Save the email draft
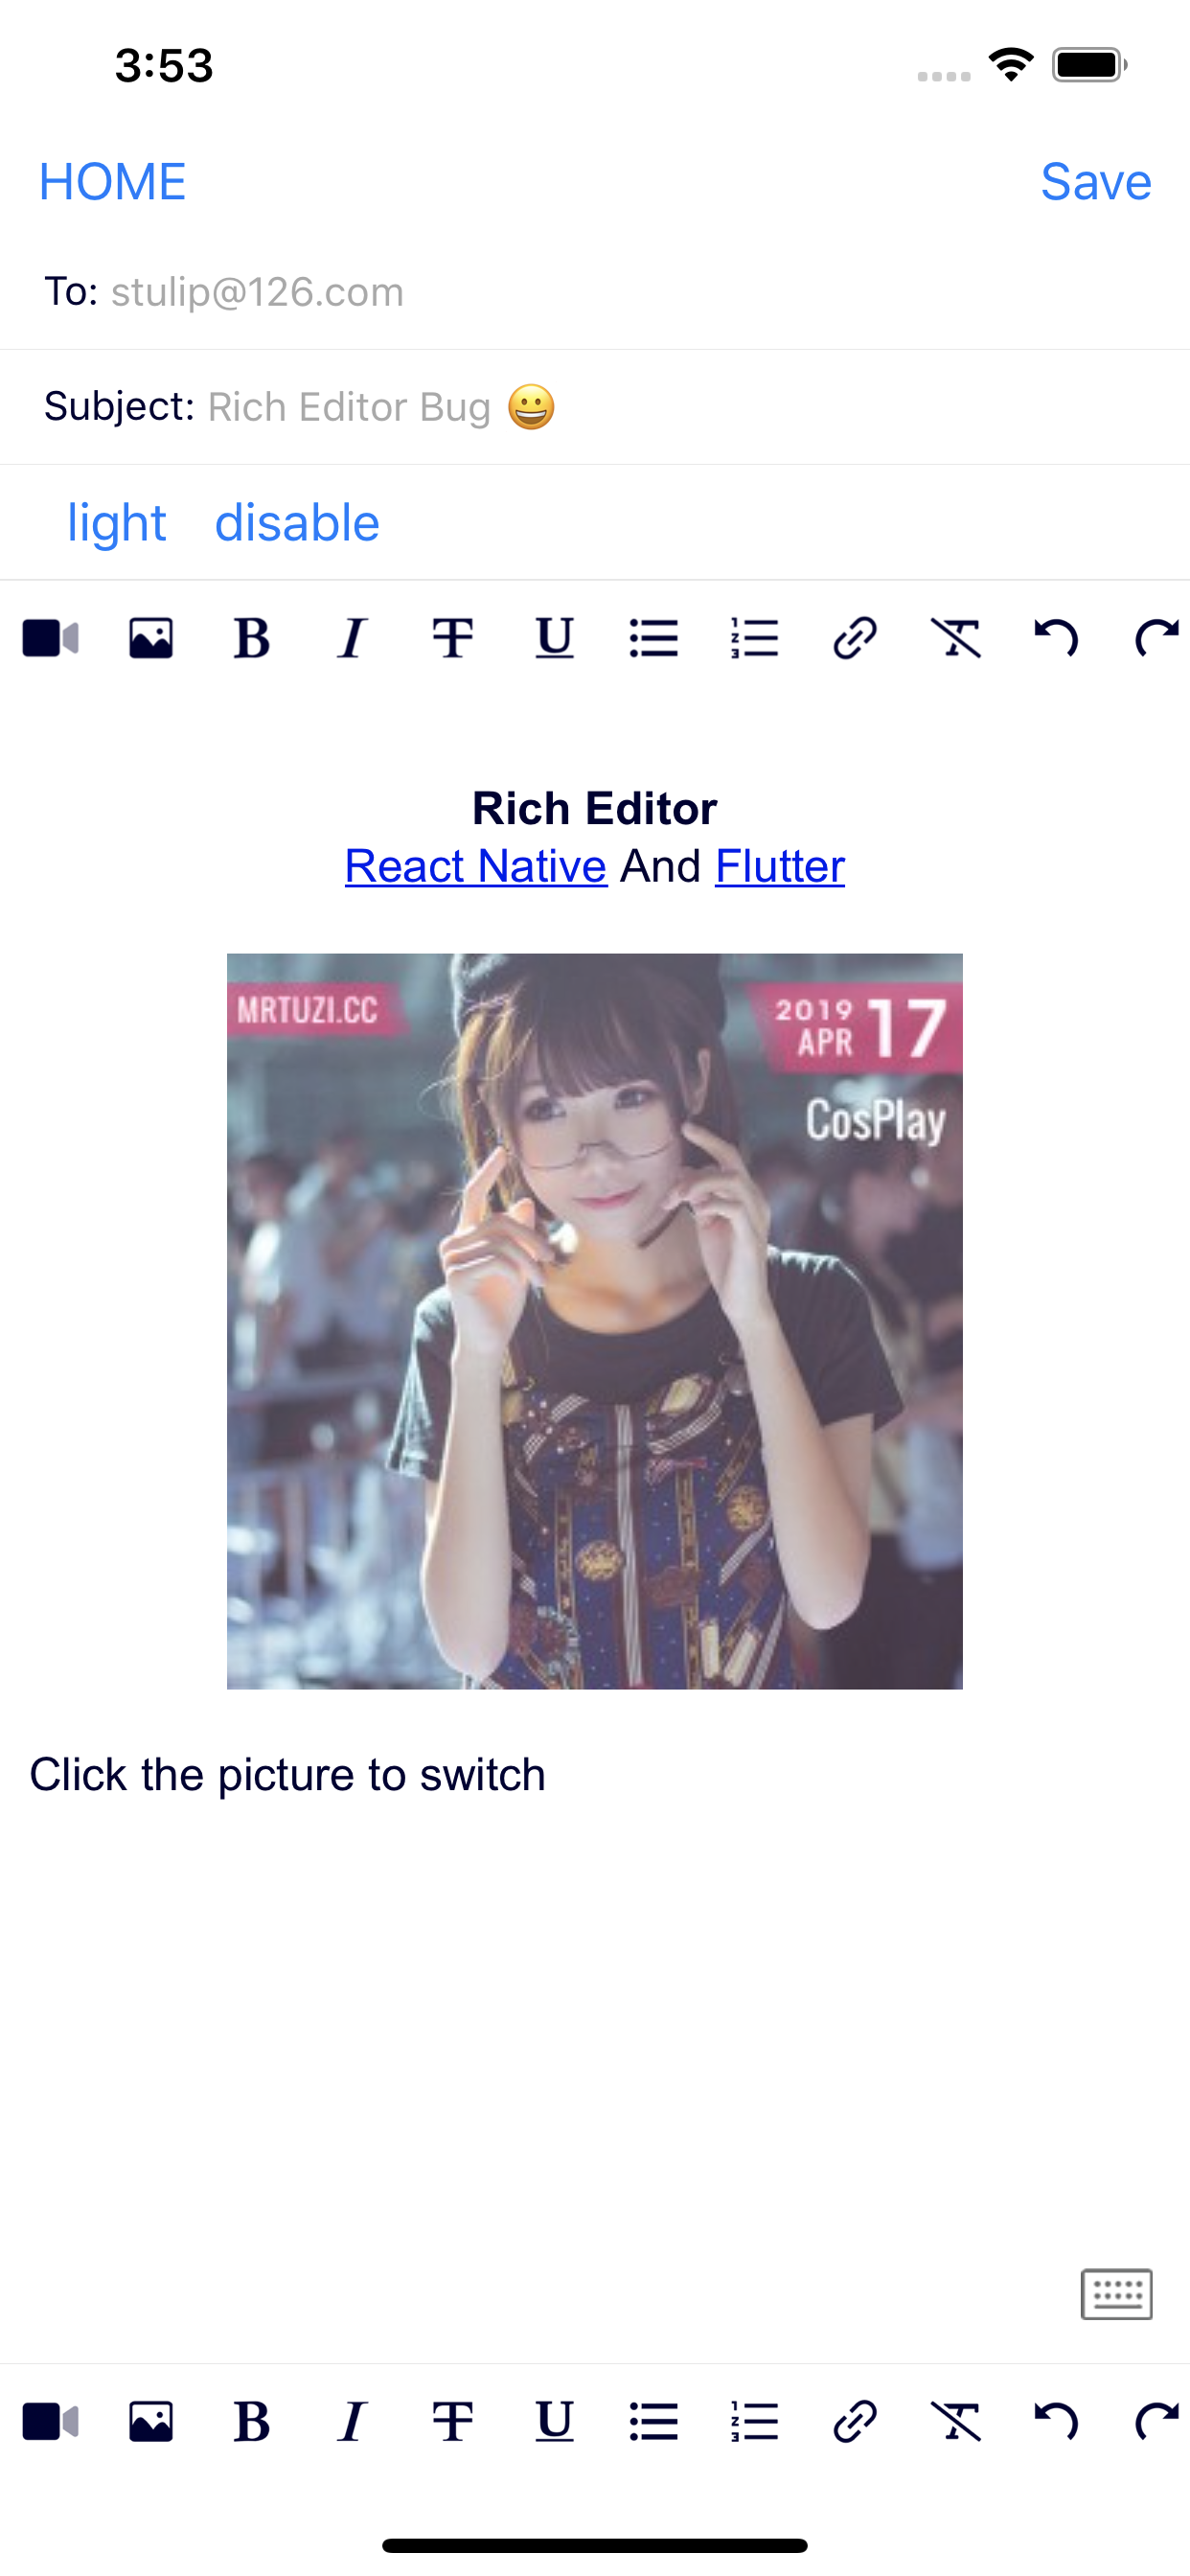Viewport: 1190px width, 2576px height. pyautogui.click(x=1096, y=182)
